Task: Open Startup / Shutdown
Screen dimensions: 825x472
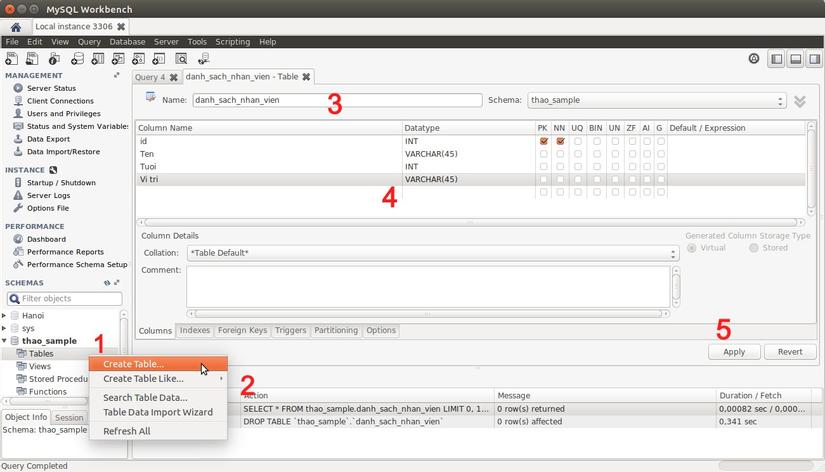Action: tap(61, 183)
